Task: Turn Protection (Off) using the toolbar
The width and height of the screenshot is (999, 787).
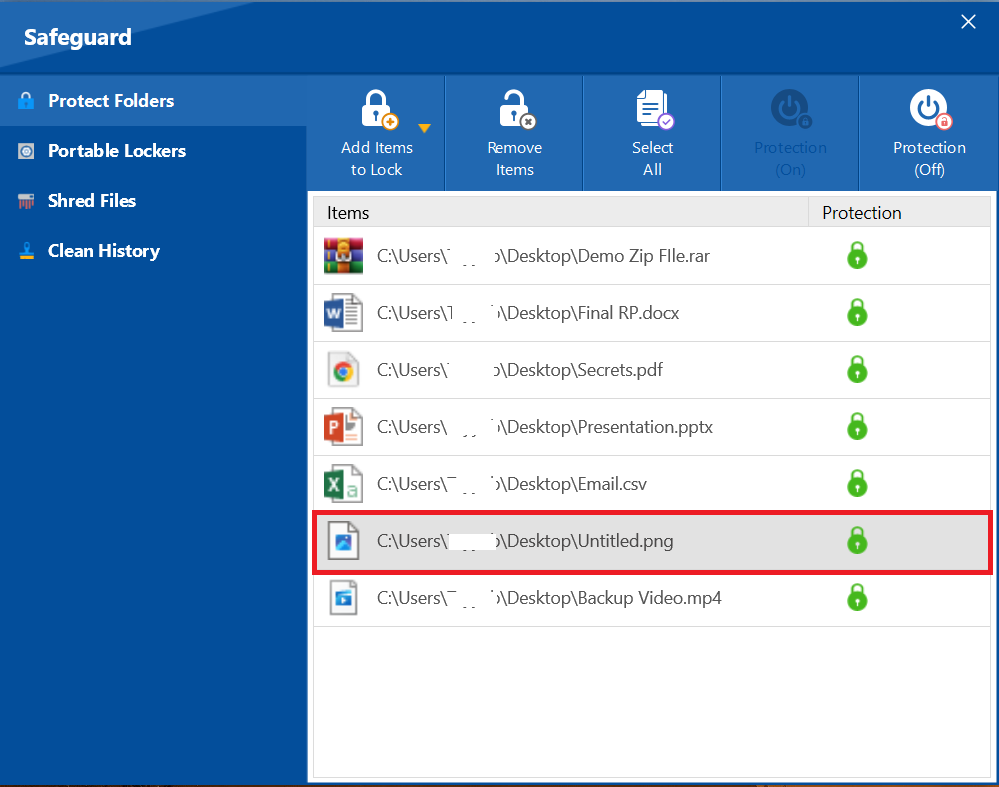Action: pyautogui.click(x=929, y=133)
